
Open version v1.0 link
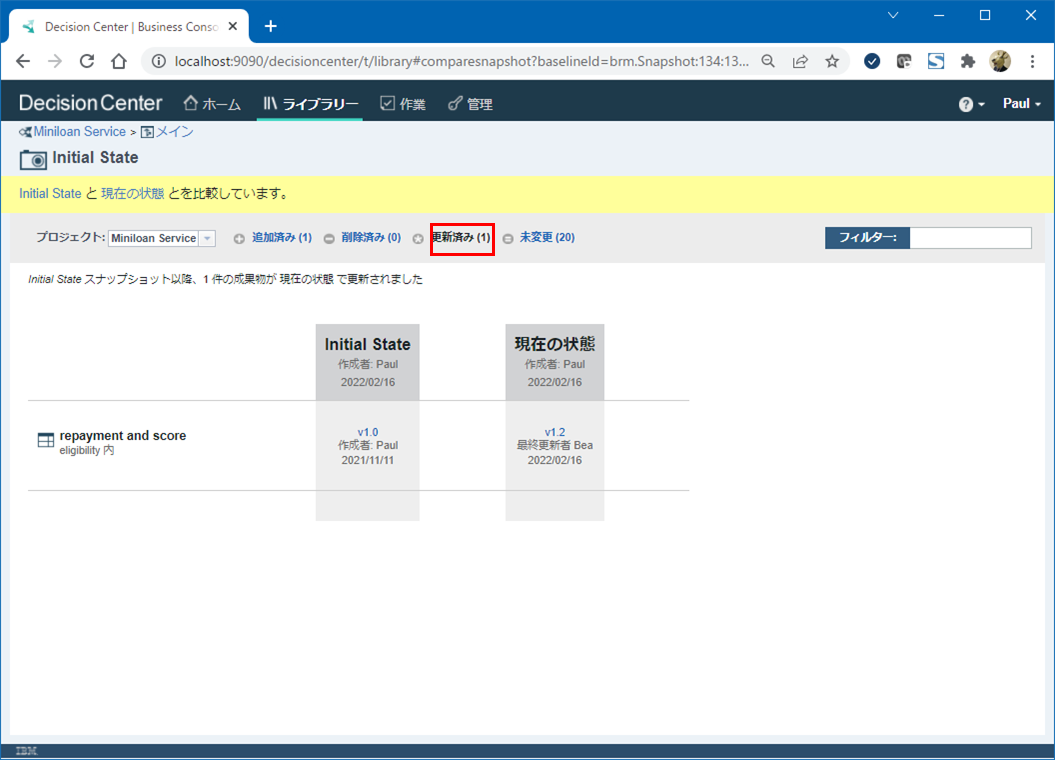tap(367, 432)
